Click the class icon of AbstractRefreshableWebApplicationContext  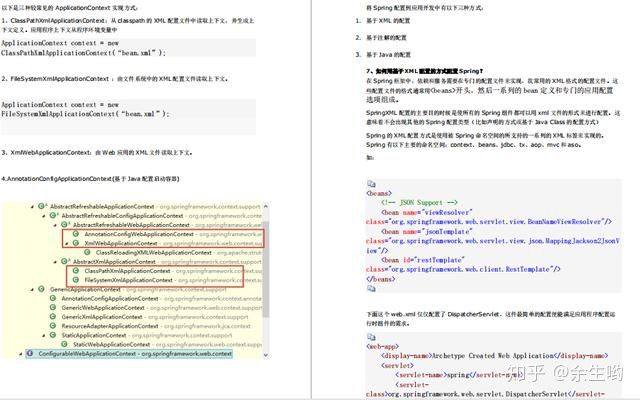pos(64,224)
